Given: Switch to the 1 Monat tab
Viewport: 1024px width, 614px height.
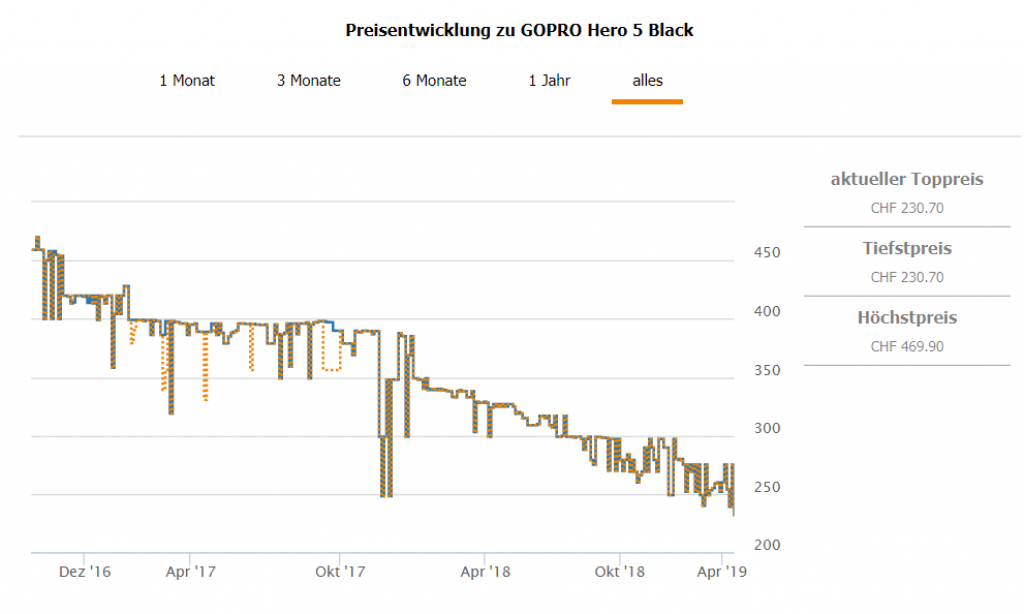Looking at the screenshot, I should click(187, 81).
